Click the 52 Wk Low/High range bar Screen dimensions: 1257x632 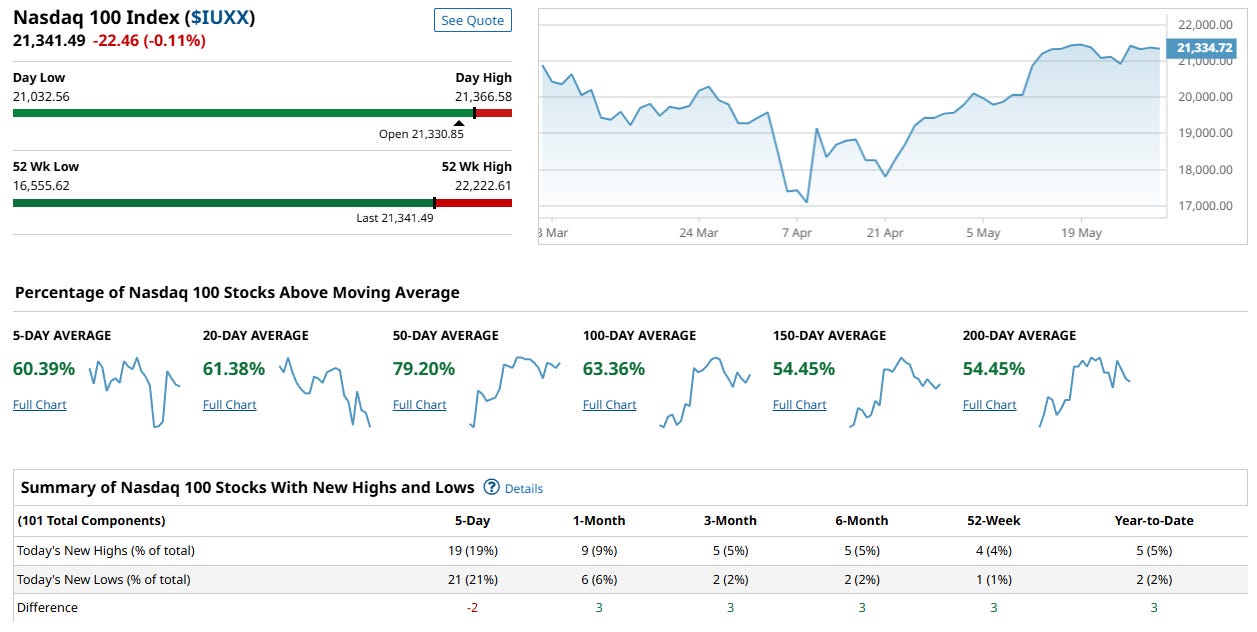pyautogui.click(x=262, y=203)
